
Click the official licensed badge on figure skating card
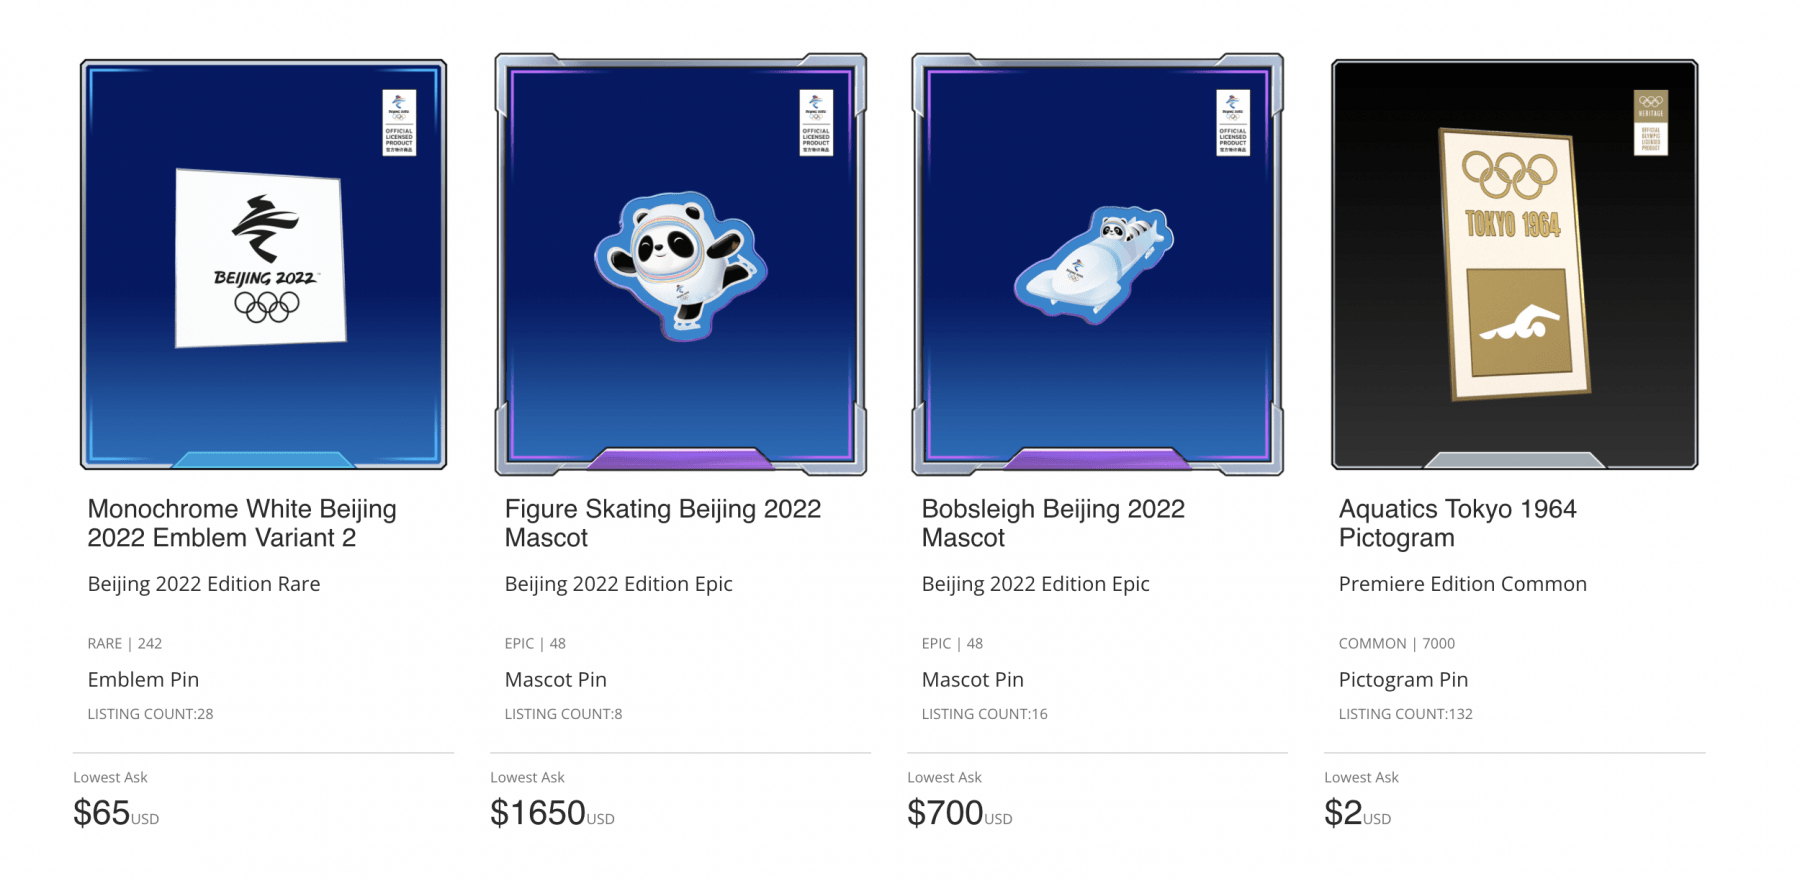click(x=816, y=123)
